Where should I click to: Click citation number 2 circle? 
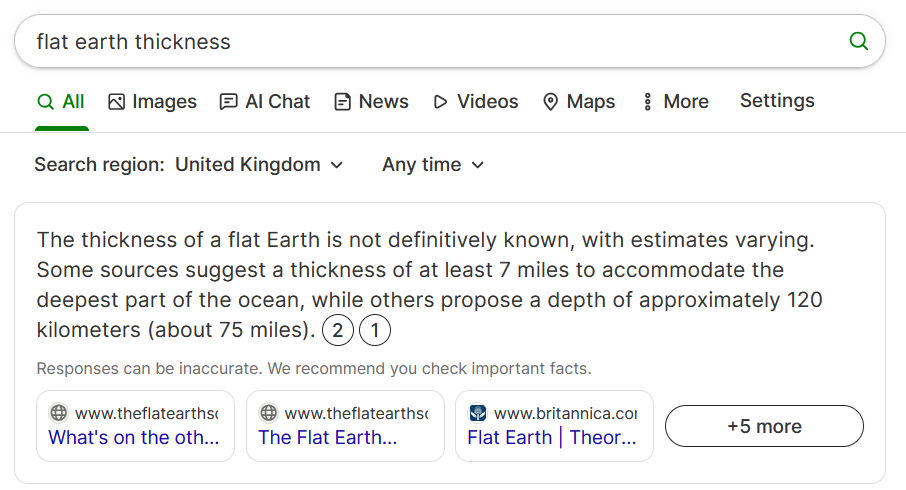point(337,330)
